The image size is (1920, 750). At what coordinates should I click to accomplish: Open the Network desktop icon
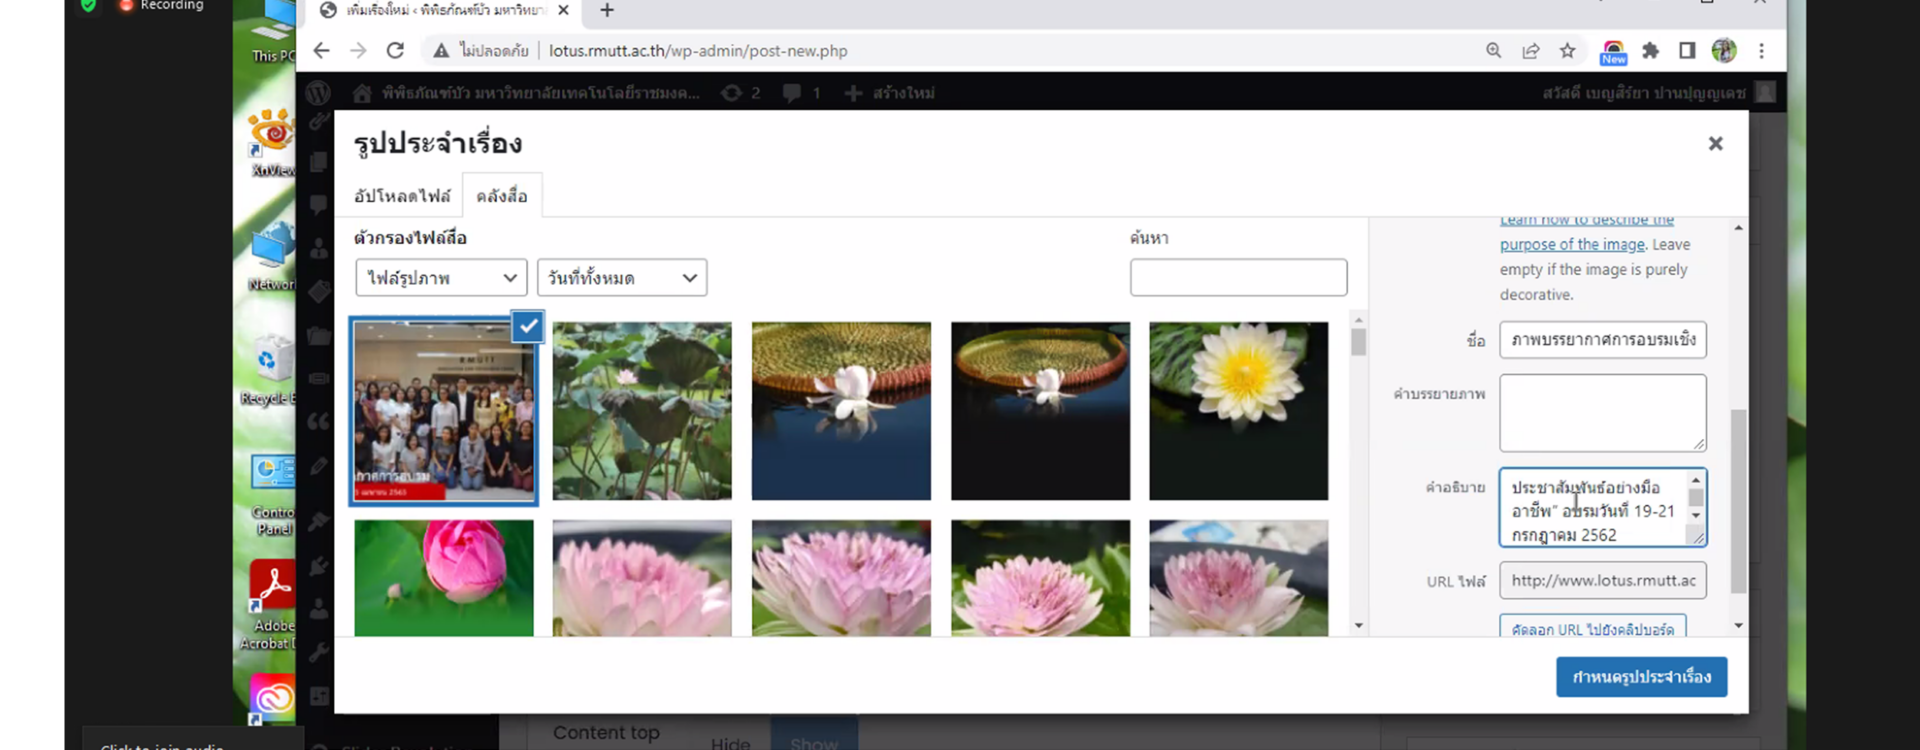[x=272, y=258]
